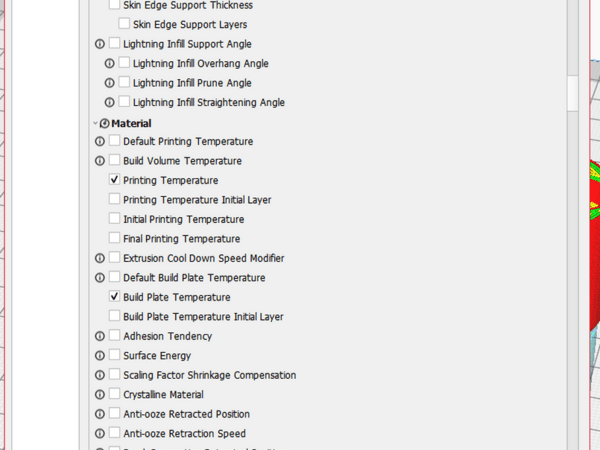This screenshot has height=450, width=600.
Task: Click info icon next to Build Volume Temperature
Action: point(100,161)
